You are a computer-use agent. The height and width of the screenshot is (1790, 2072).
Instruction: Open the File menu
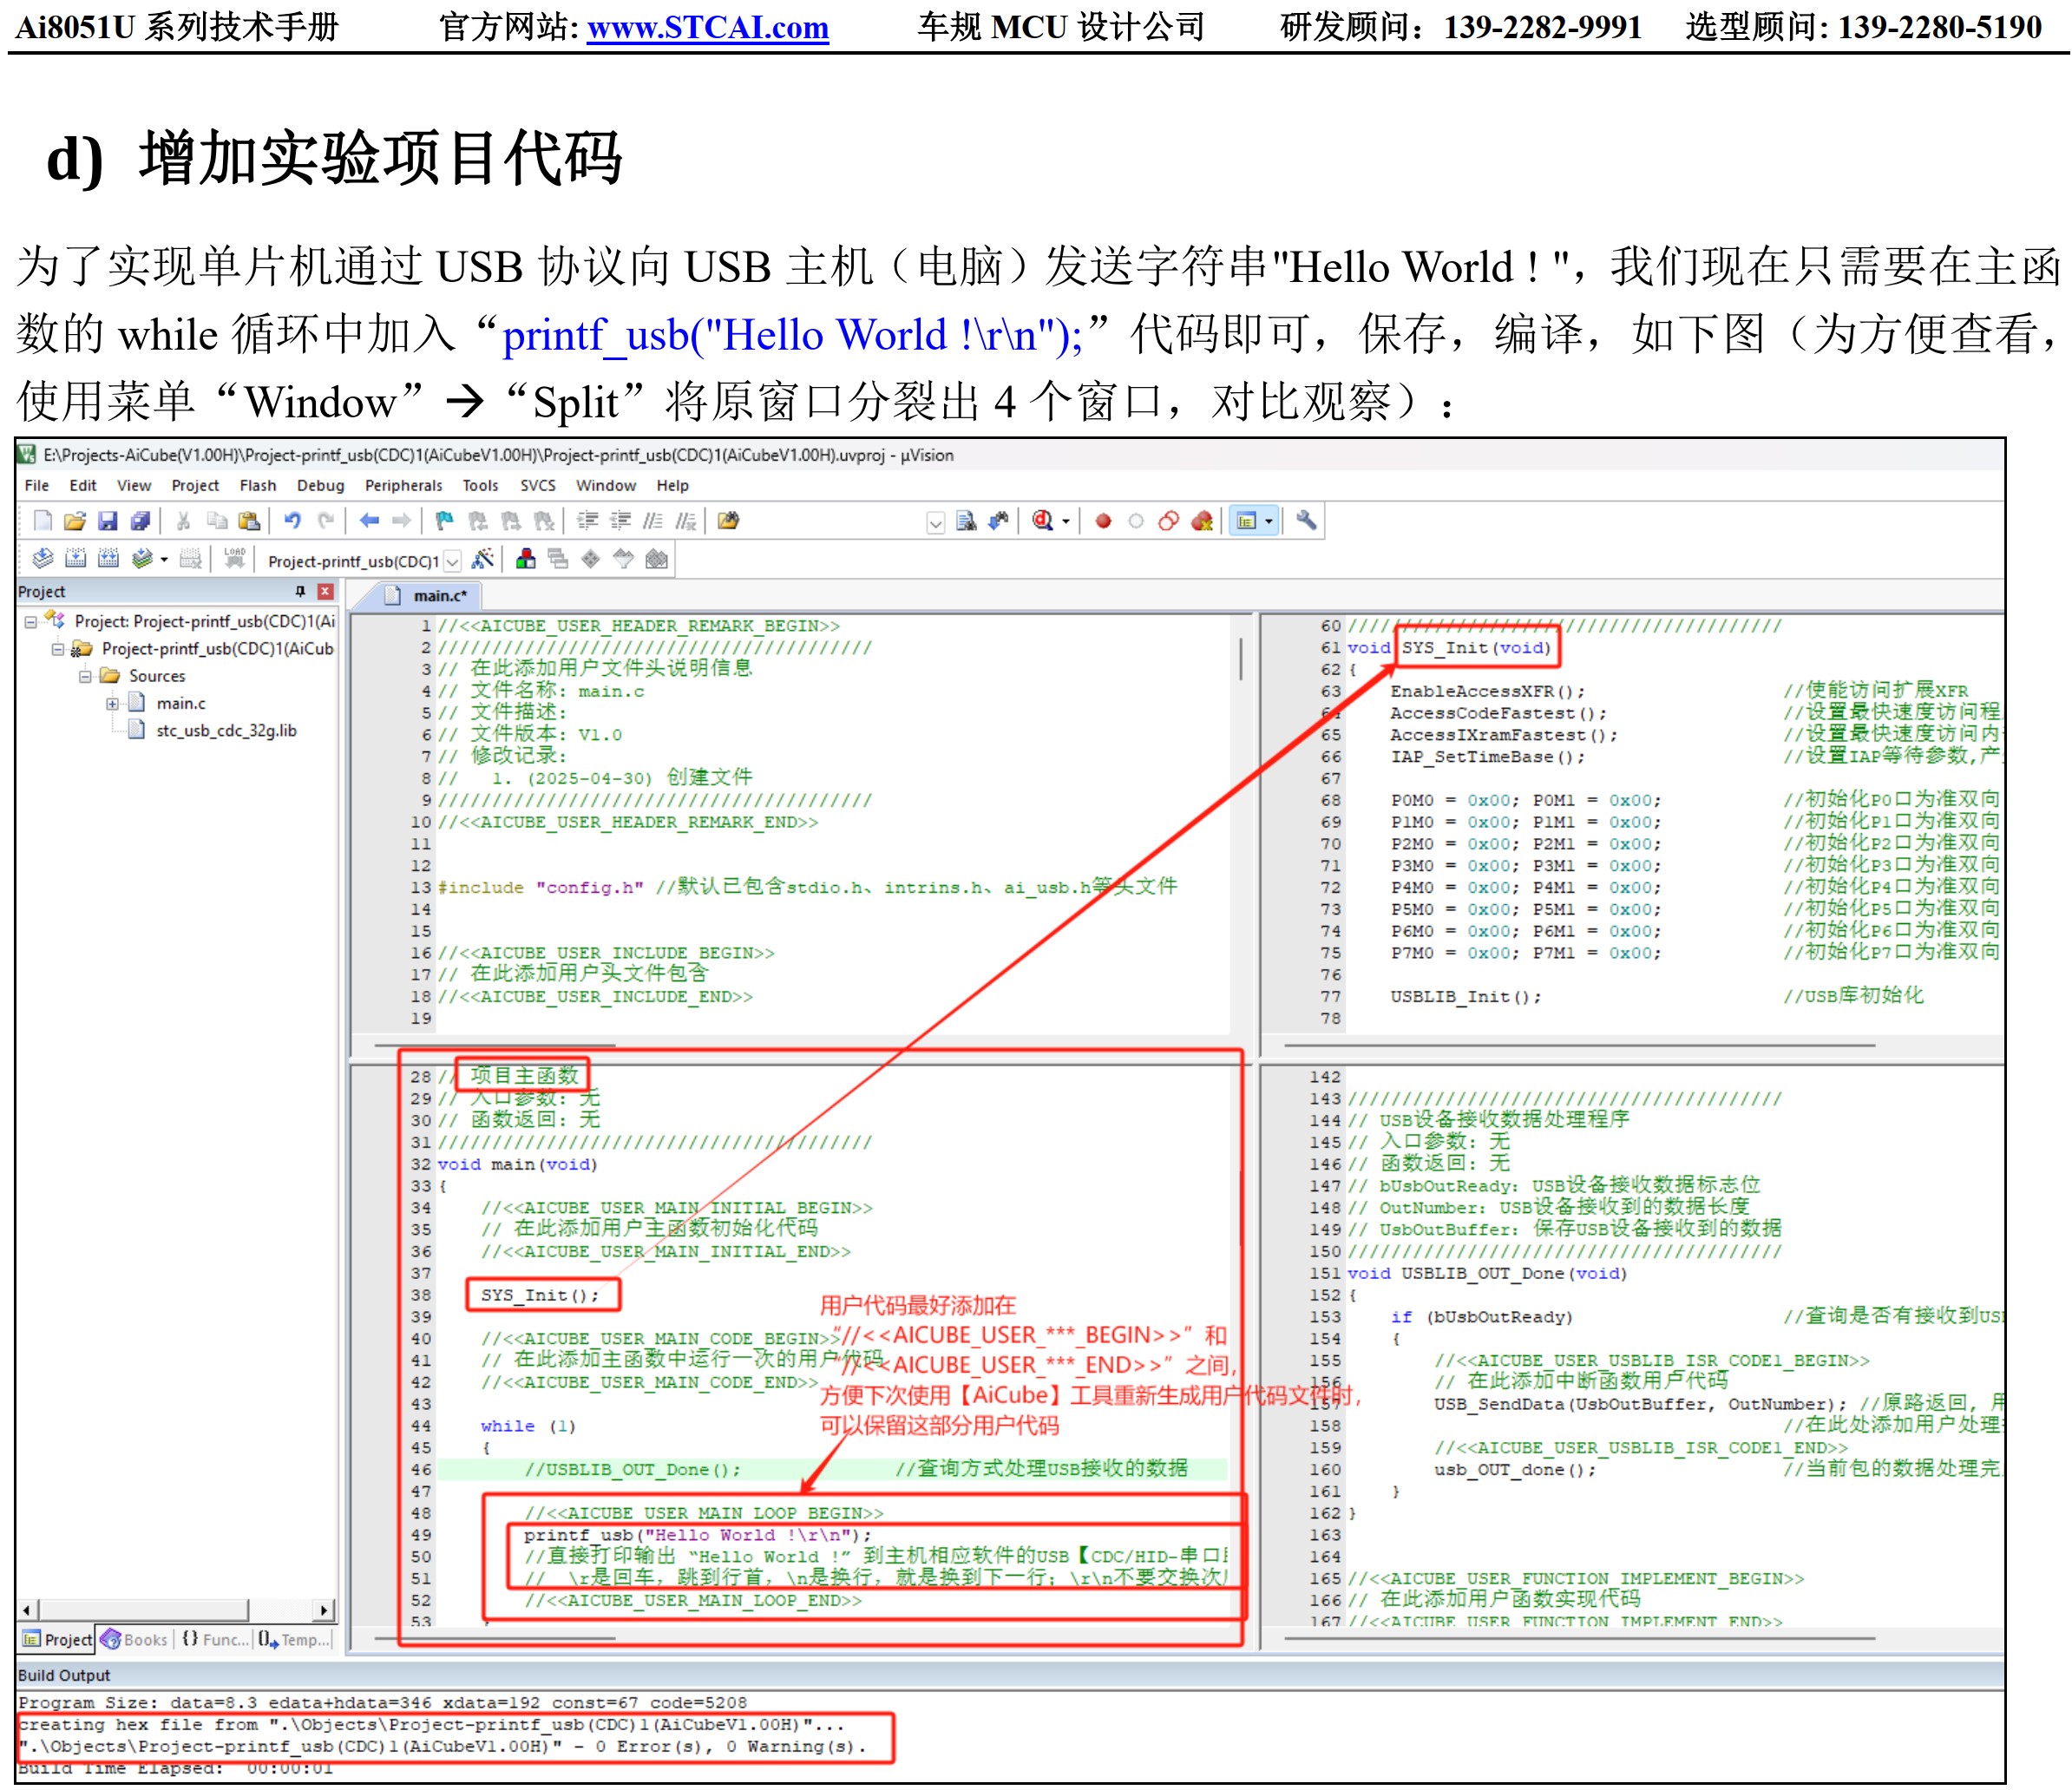pos(37,486)
